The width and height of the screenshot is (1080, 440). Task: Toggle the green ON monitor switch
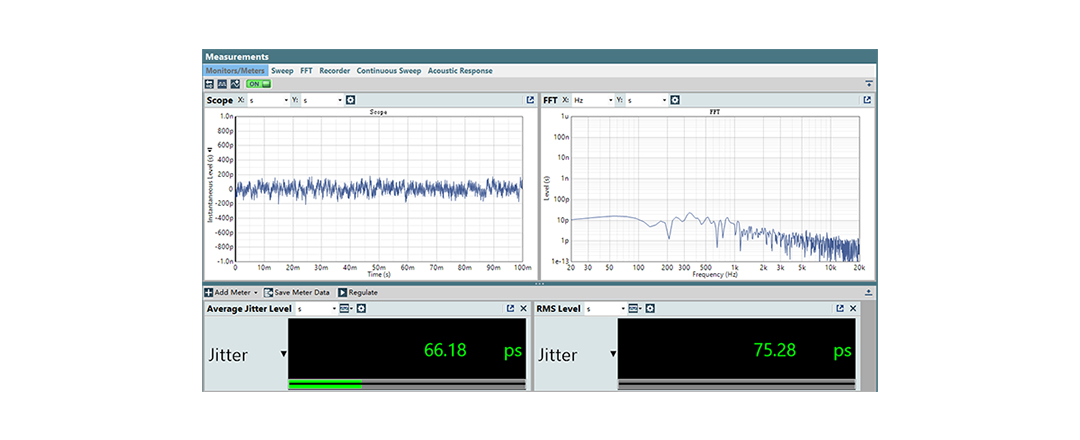point(258,84)
